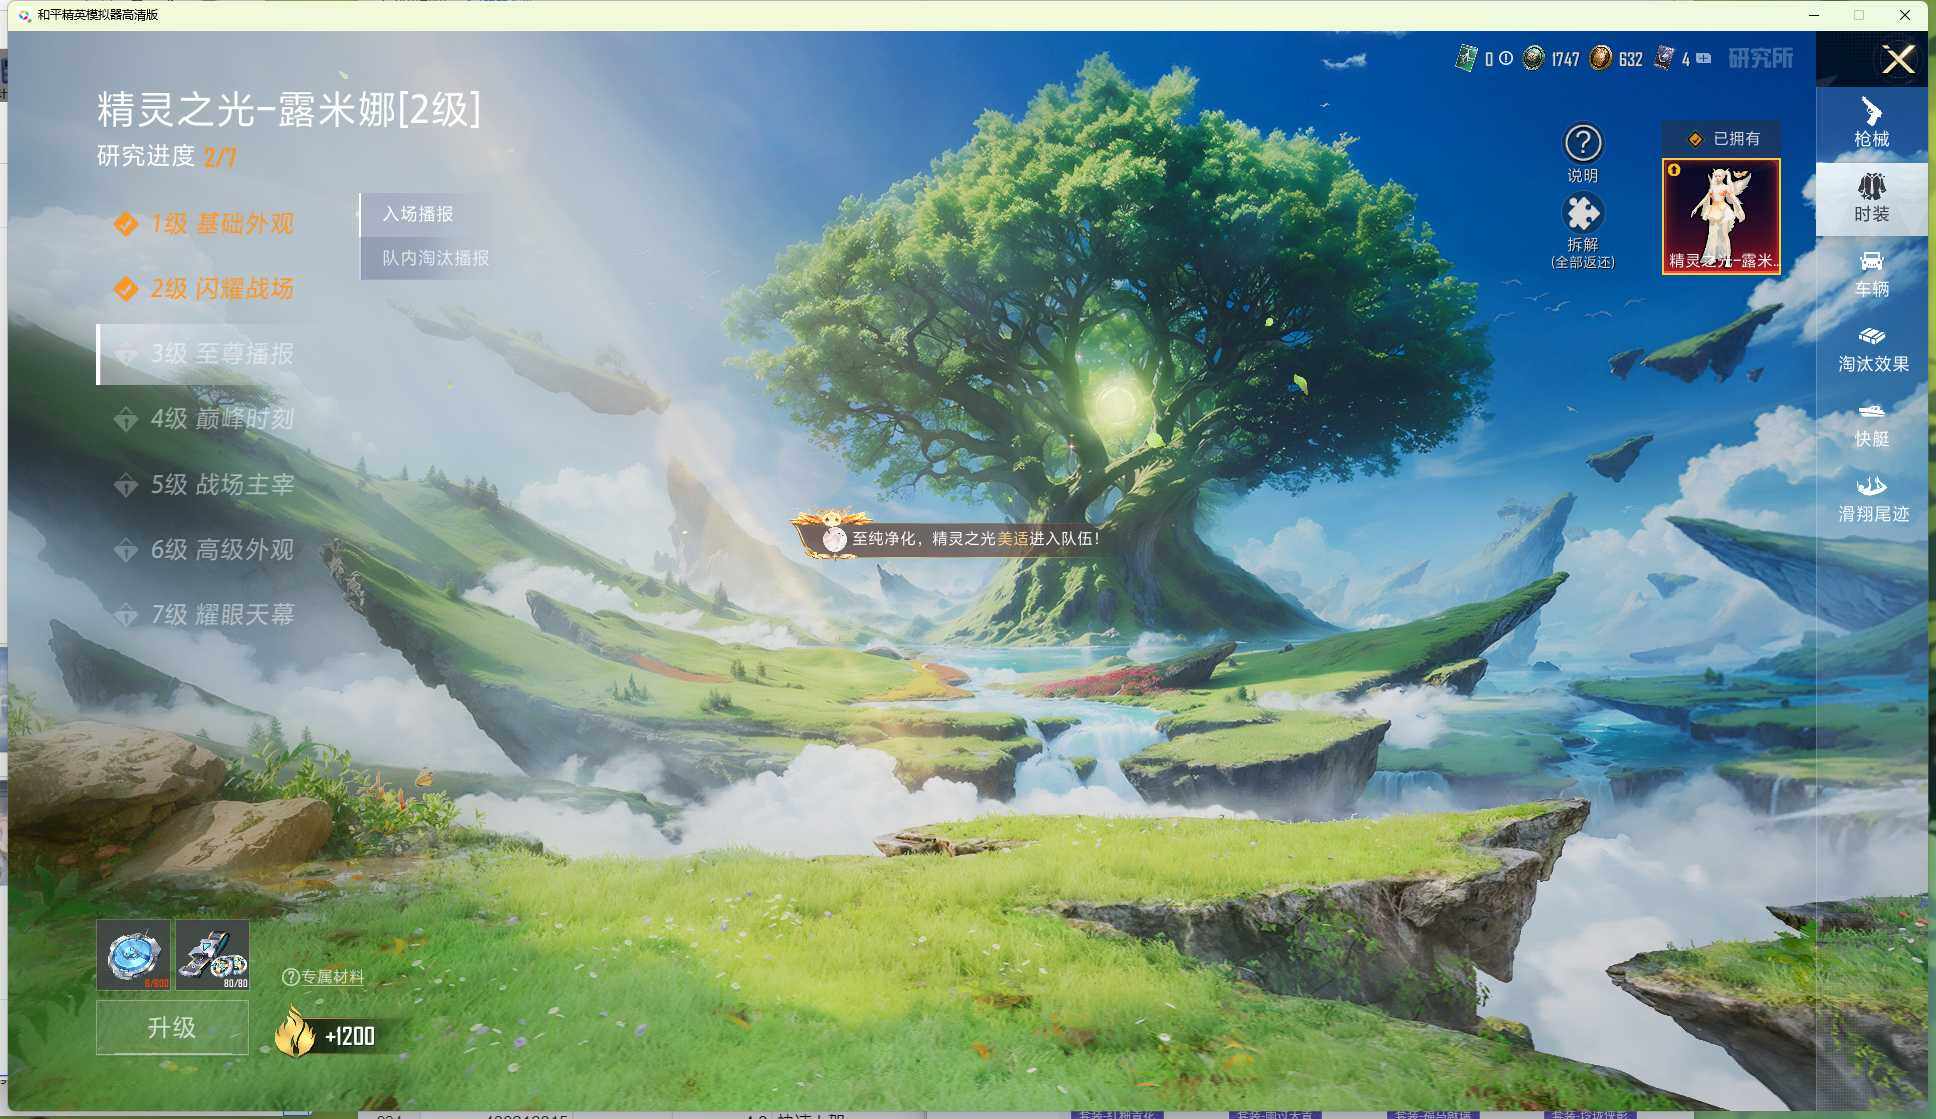
Task: Select the 精灵之光-露米娜 outfit thumbnail
Action: [1720, 215]
